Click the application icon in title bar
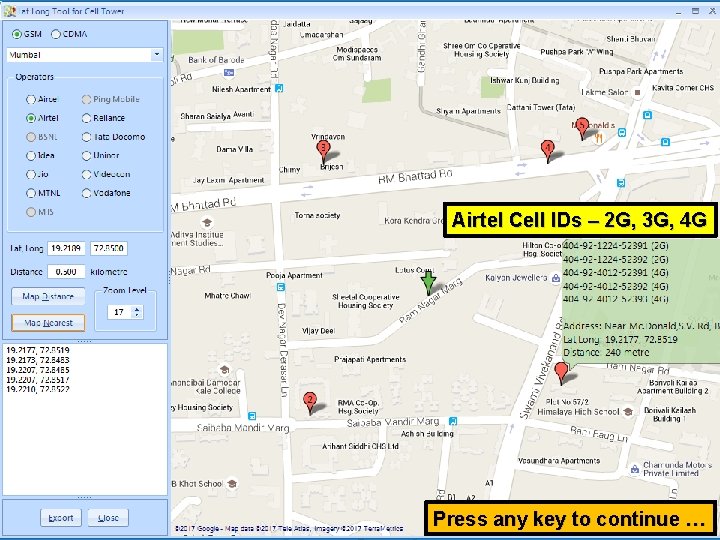Image resolution: width=720 pixels, height=540 pixels. [x=10, y=11]
